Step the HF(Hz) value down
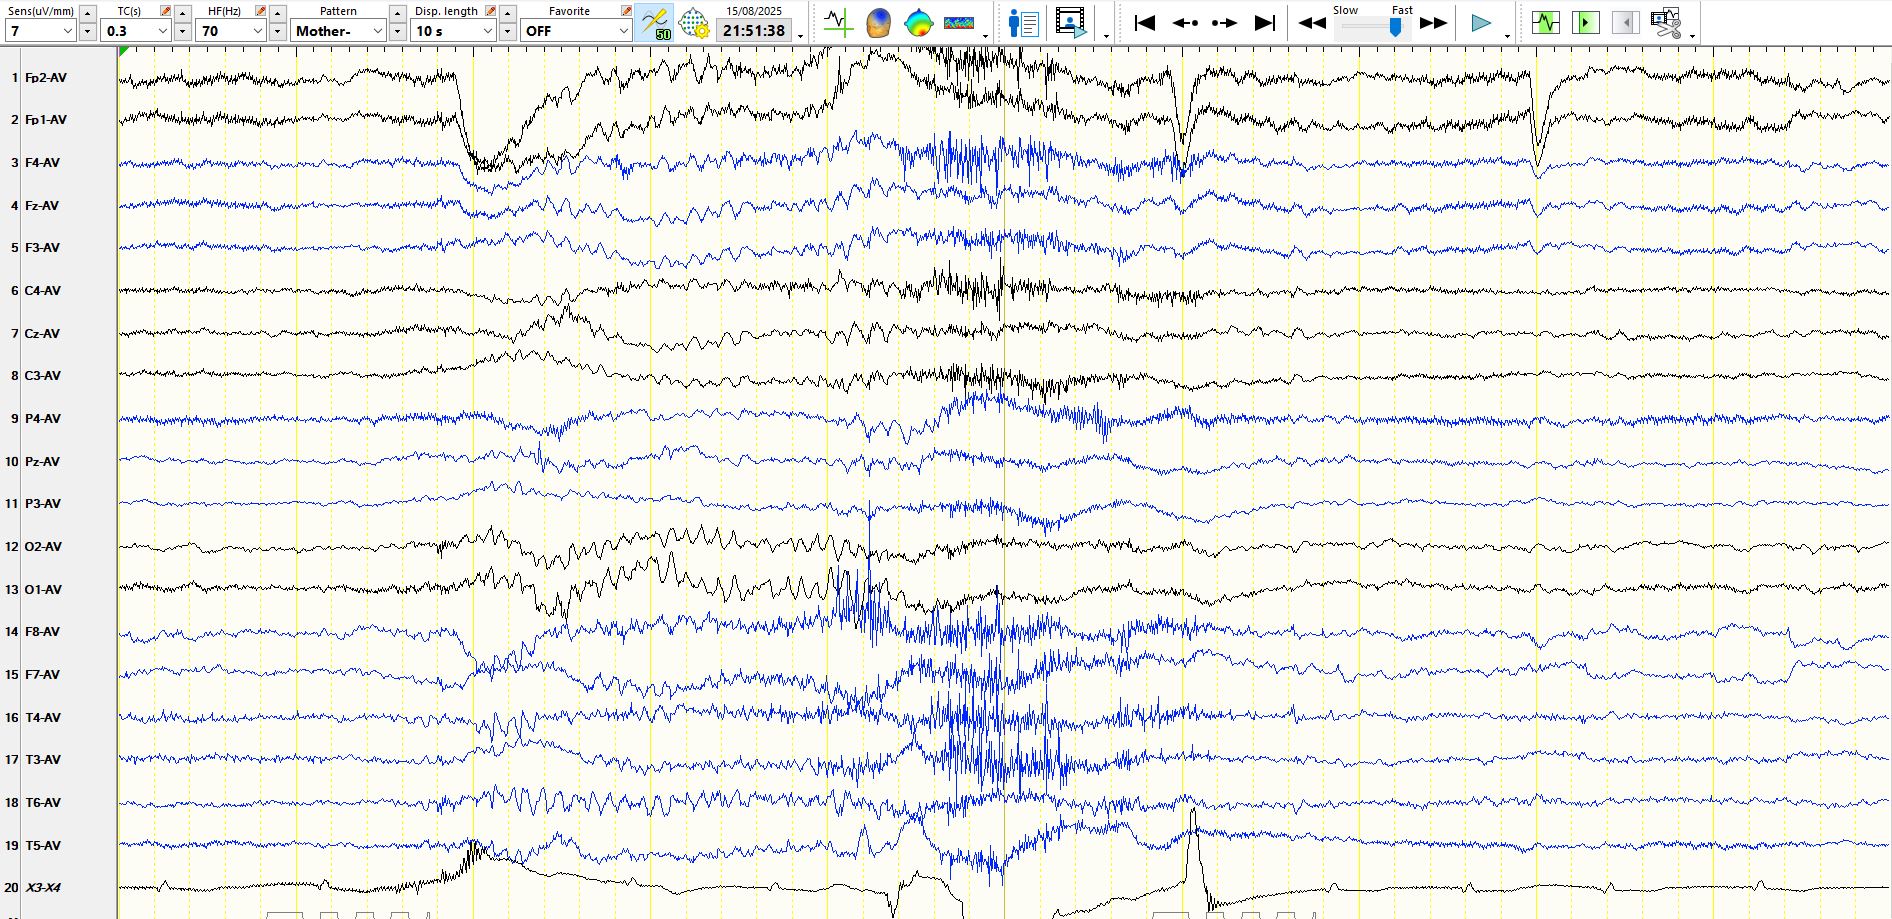The image size is (1892, 919). [277, 31]
